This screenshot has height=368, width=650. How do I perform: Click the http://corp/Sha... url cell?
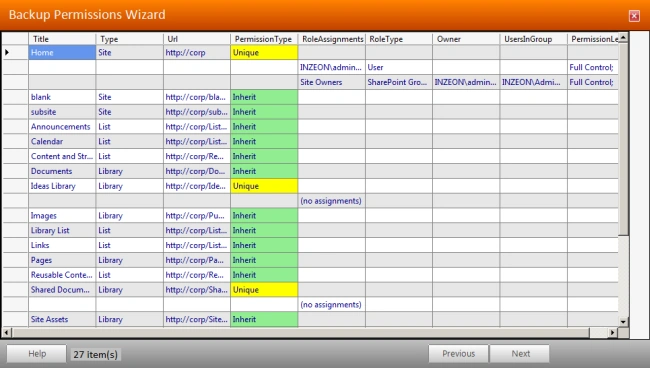coord(197,290)
